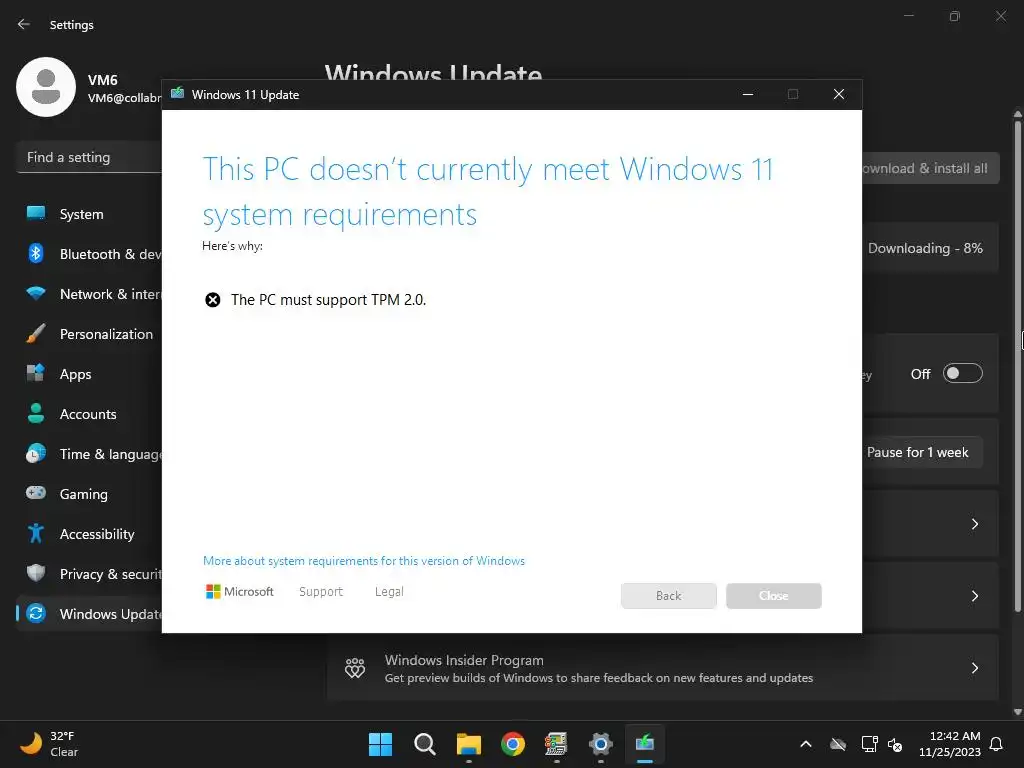Expand hidden system tray icons chevron
1024x768 pixels.
click(806, 744)
